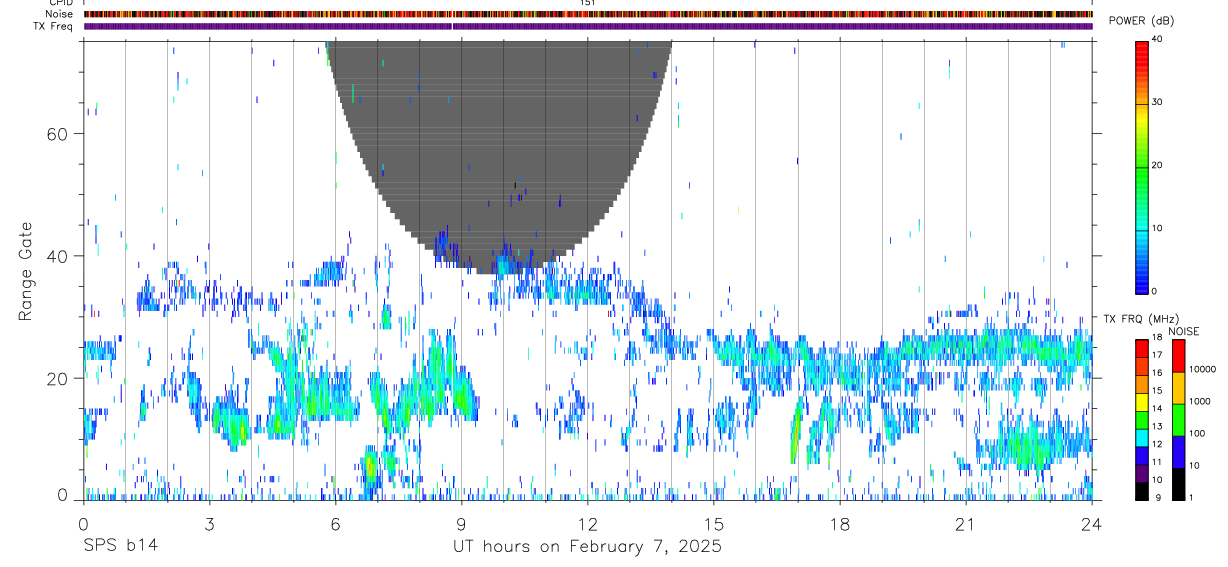The height and width of the screenshot is (567, 1228).
Task: Click the 40 tick on Range Gate axis
Action: coord(57,256)
